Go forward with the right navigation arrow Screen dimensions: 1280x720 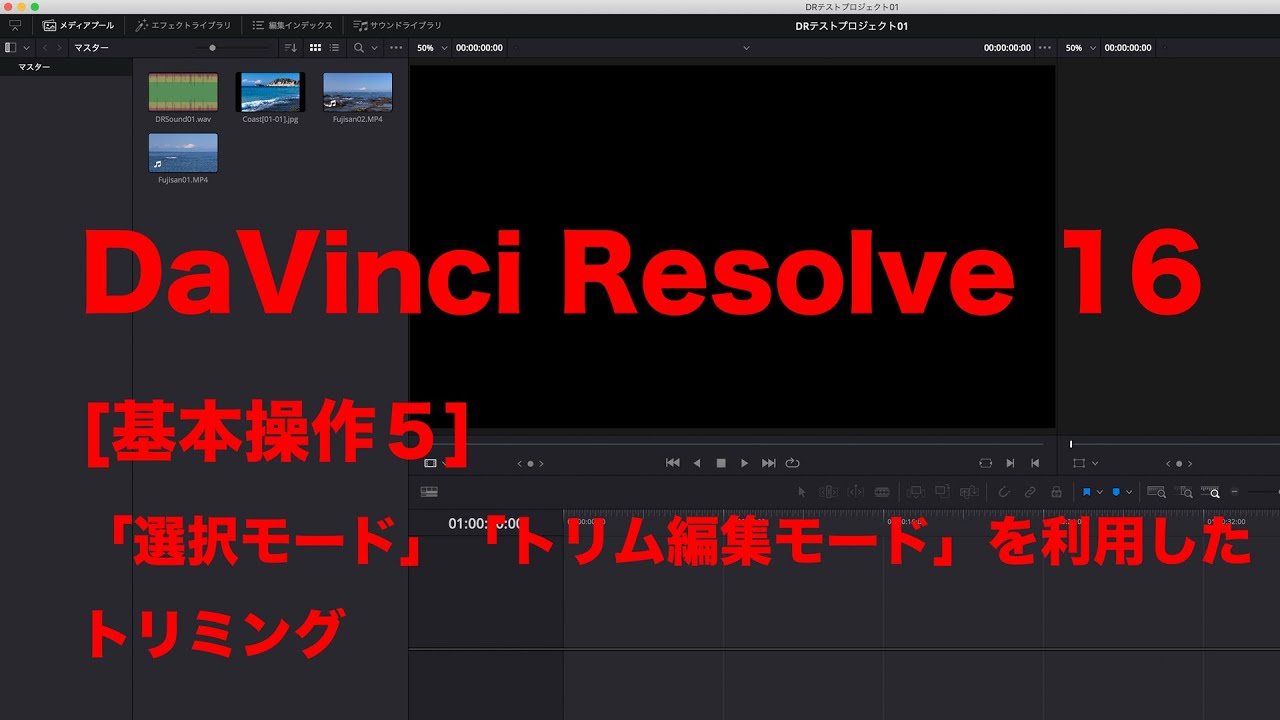pyautogui.click(x=60, y=47)
